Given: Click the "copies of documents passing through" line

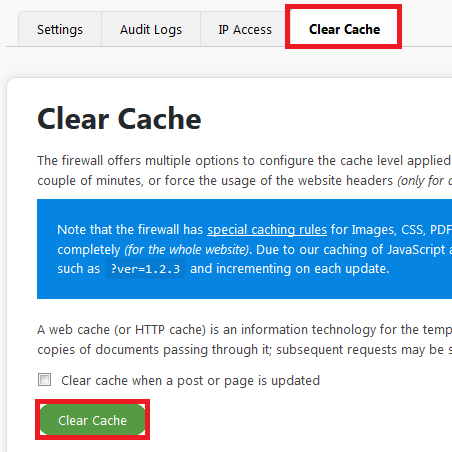Looking at the screenshot, I should tap(244, 350).
